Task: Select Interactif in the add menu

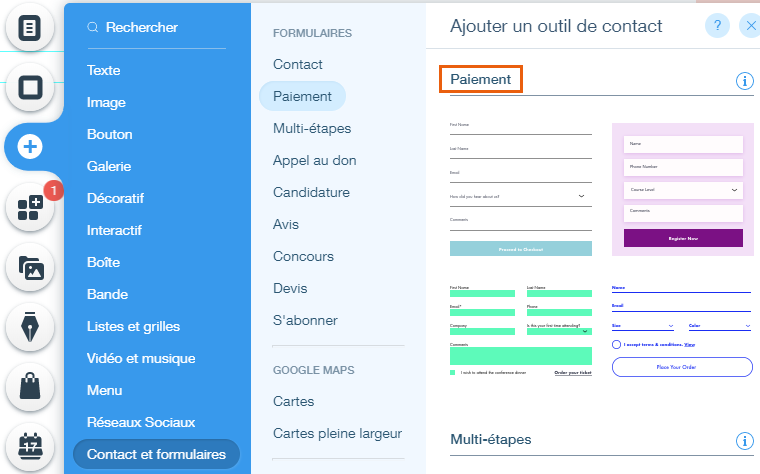Action: [114, 230]
